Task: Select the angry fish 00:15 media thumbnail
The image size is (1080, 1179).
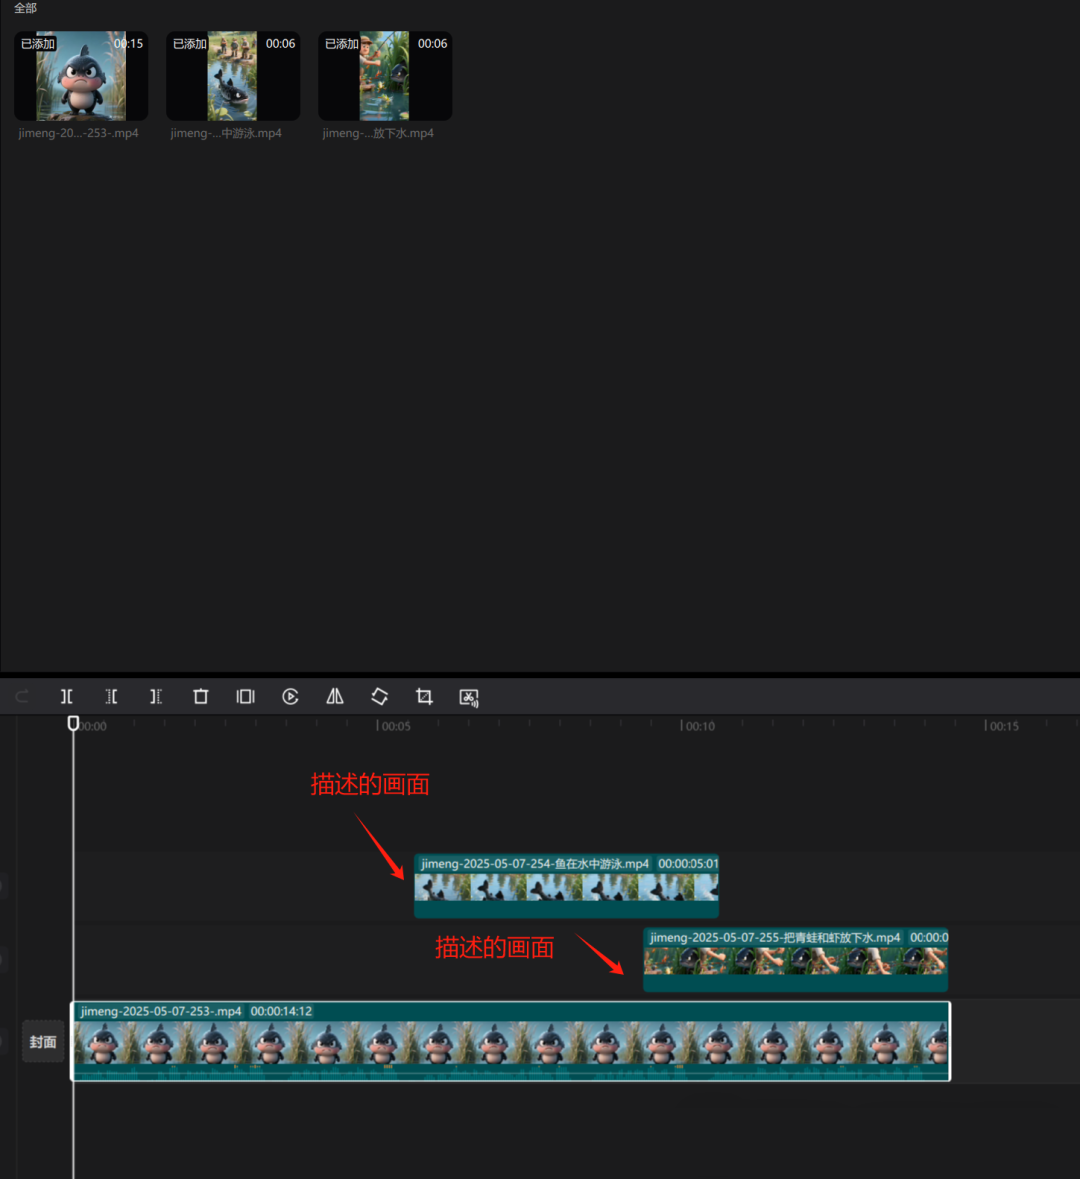Action: [x=81, y=76]
